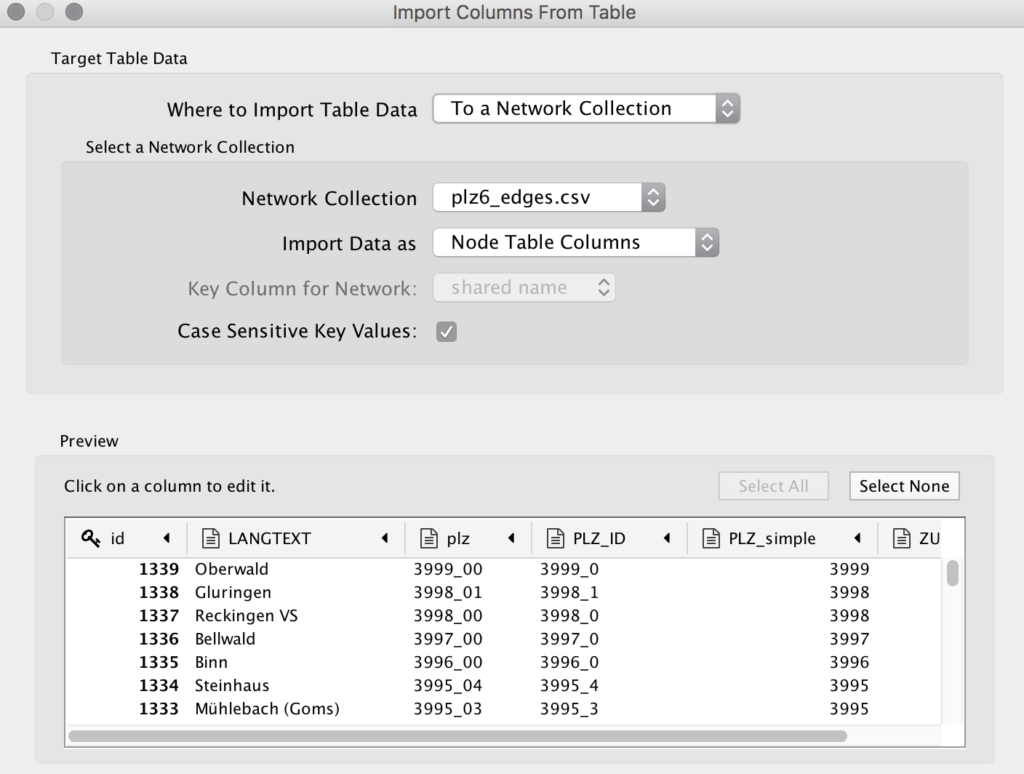The height and width of the screenshot is (774, 1024).
Task: Open the id column edit arrow
Action: coord(167,538)
